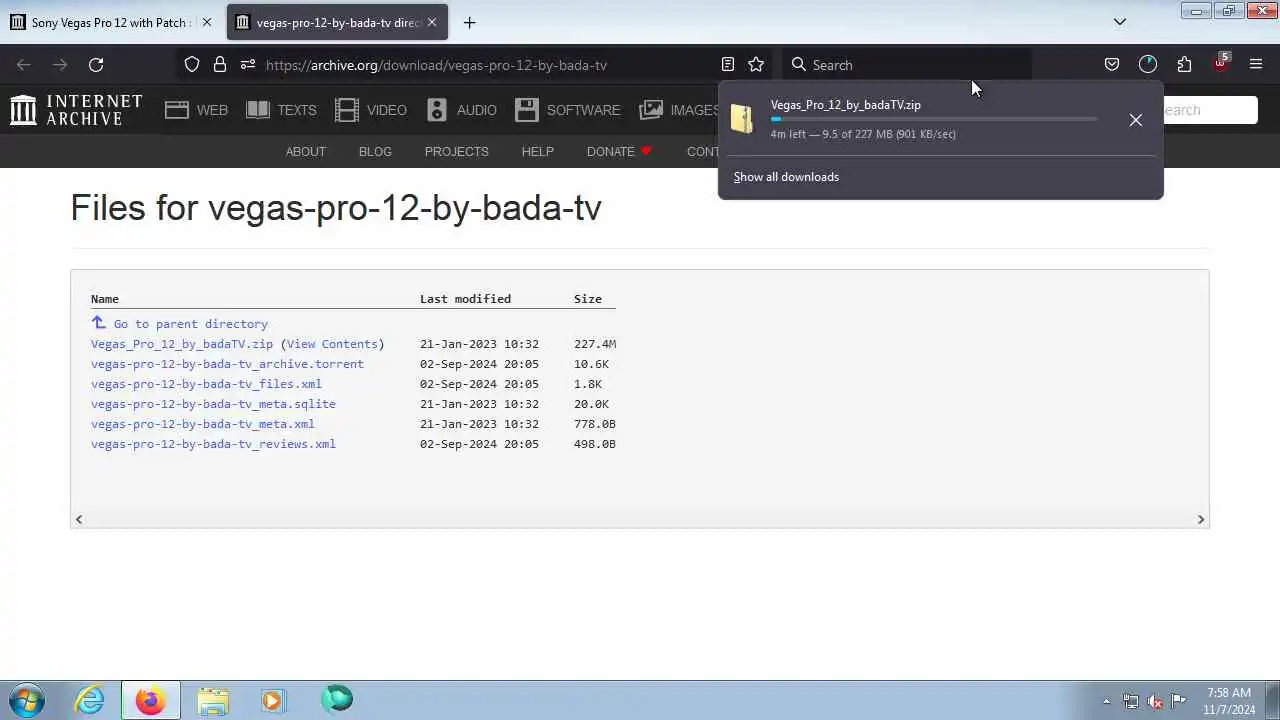Click the download progress bar
Image resolution: width=1280 pixels, height=720 pixels.
(934, 119)
